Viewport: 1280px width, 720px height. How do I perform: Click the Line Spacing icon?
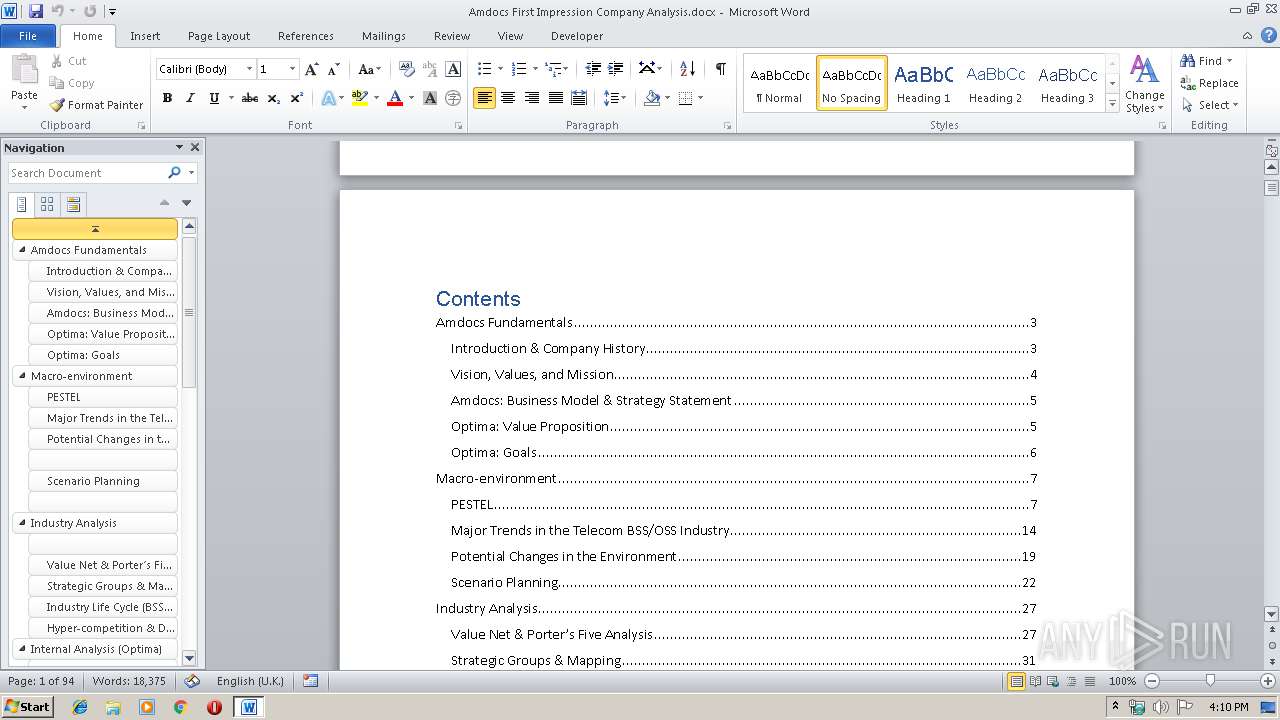coord(612,98)
